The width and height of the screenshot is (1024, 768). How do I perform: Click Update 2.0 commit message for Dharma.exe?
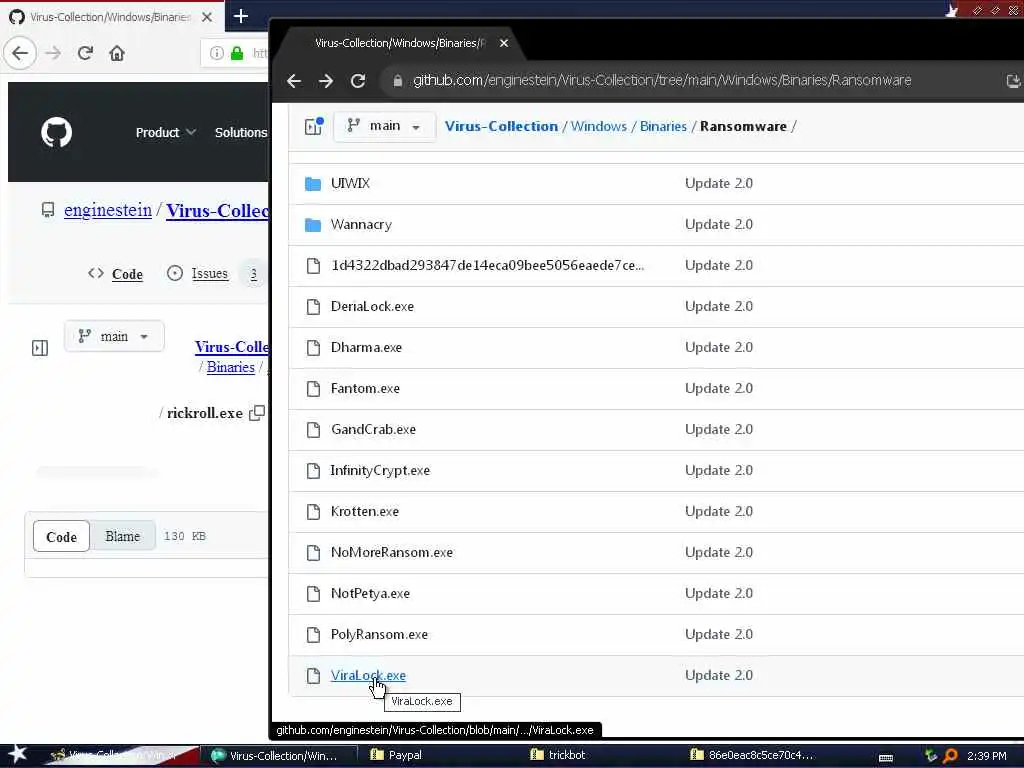coord(718,347)
